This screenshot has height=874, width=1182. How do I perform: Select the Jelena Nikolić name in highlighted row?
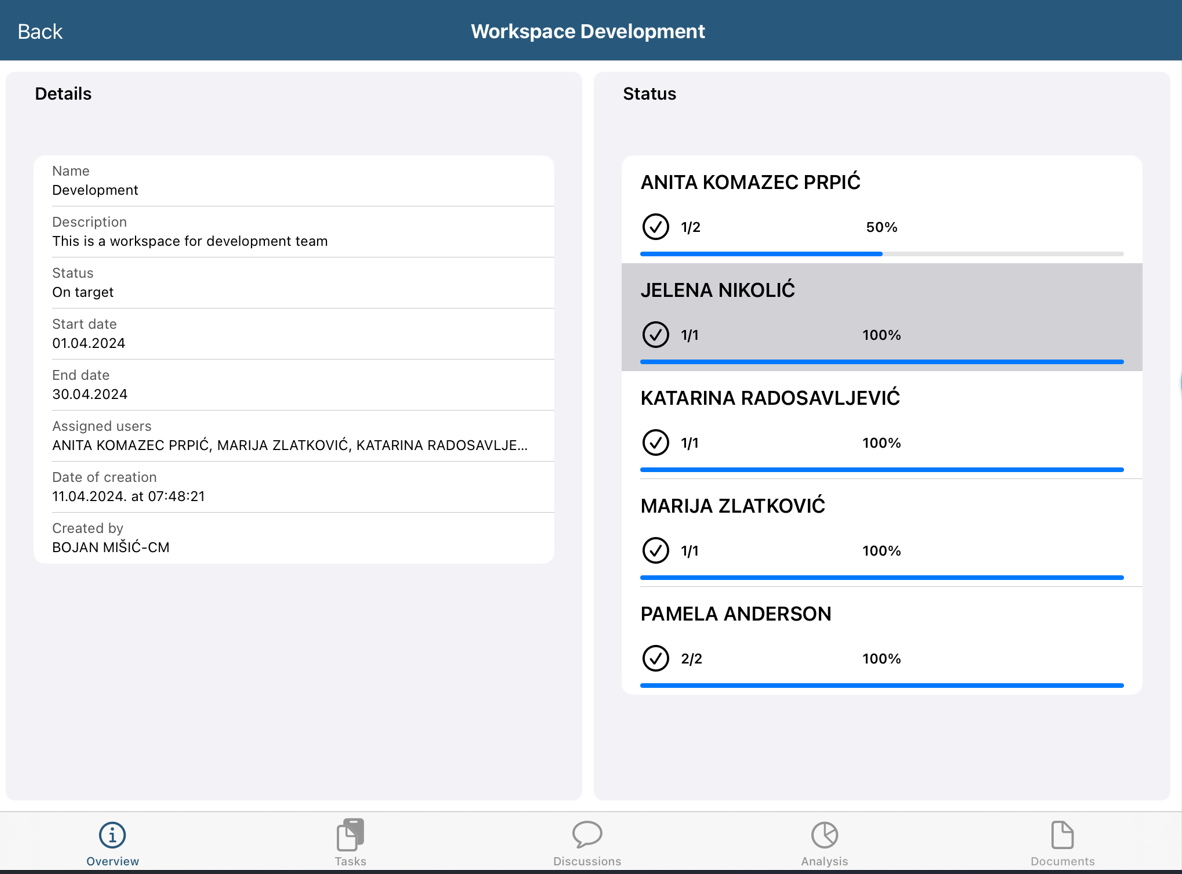click(x=718, y=290)
